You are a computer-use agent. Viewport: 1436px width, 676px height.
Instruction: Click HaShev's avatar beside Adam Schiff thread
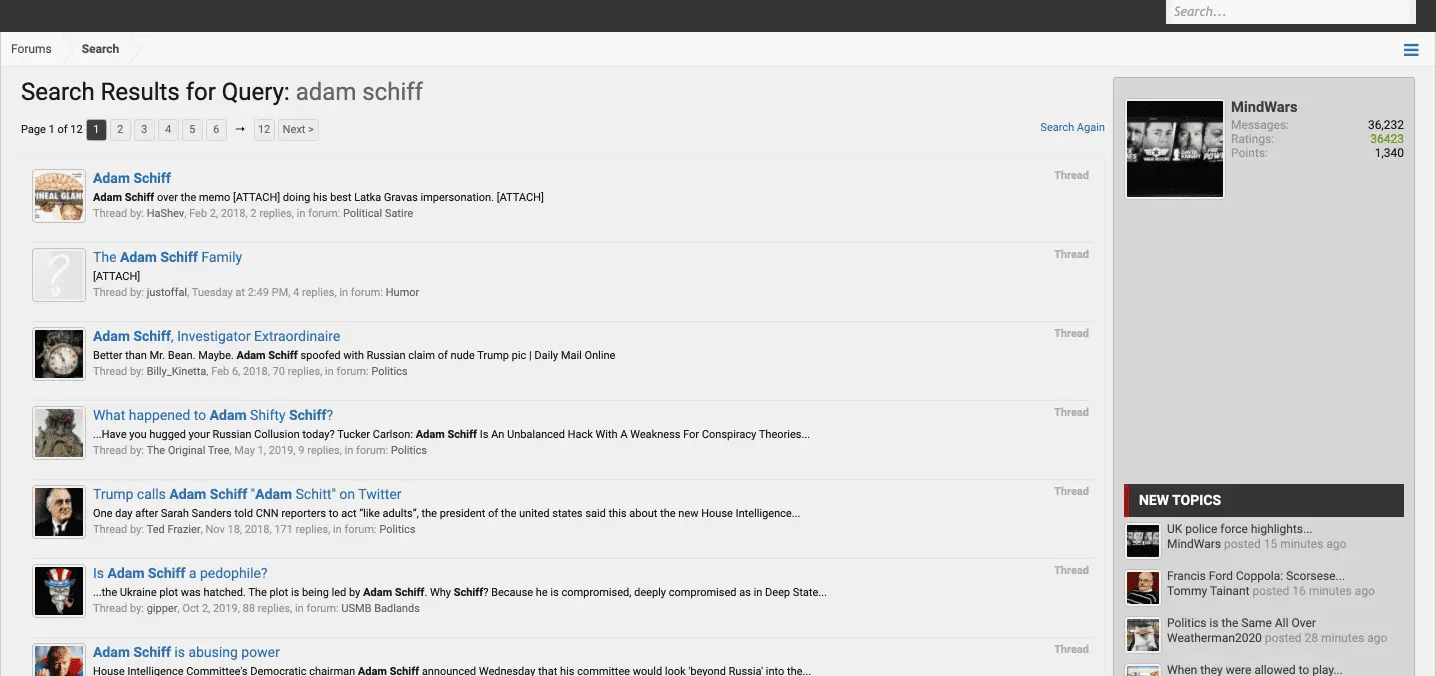tap(59, 195)
